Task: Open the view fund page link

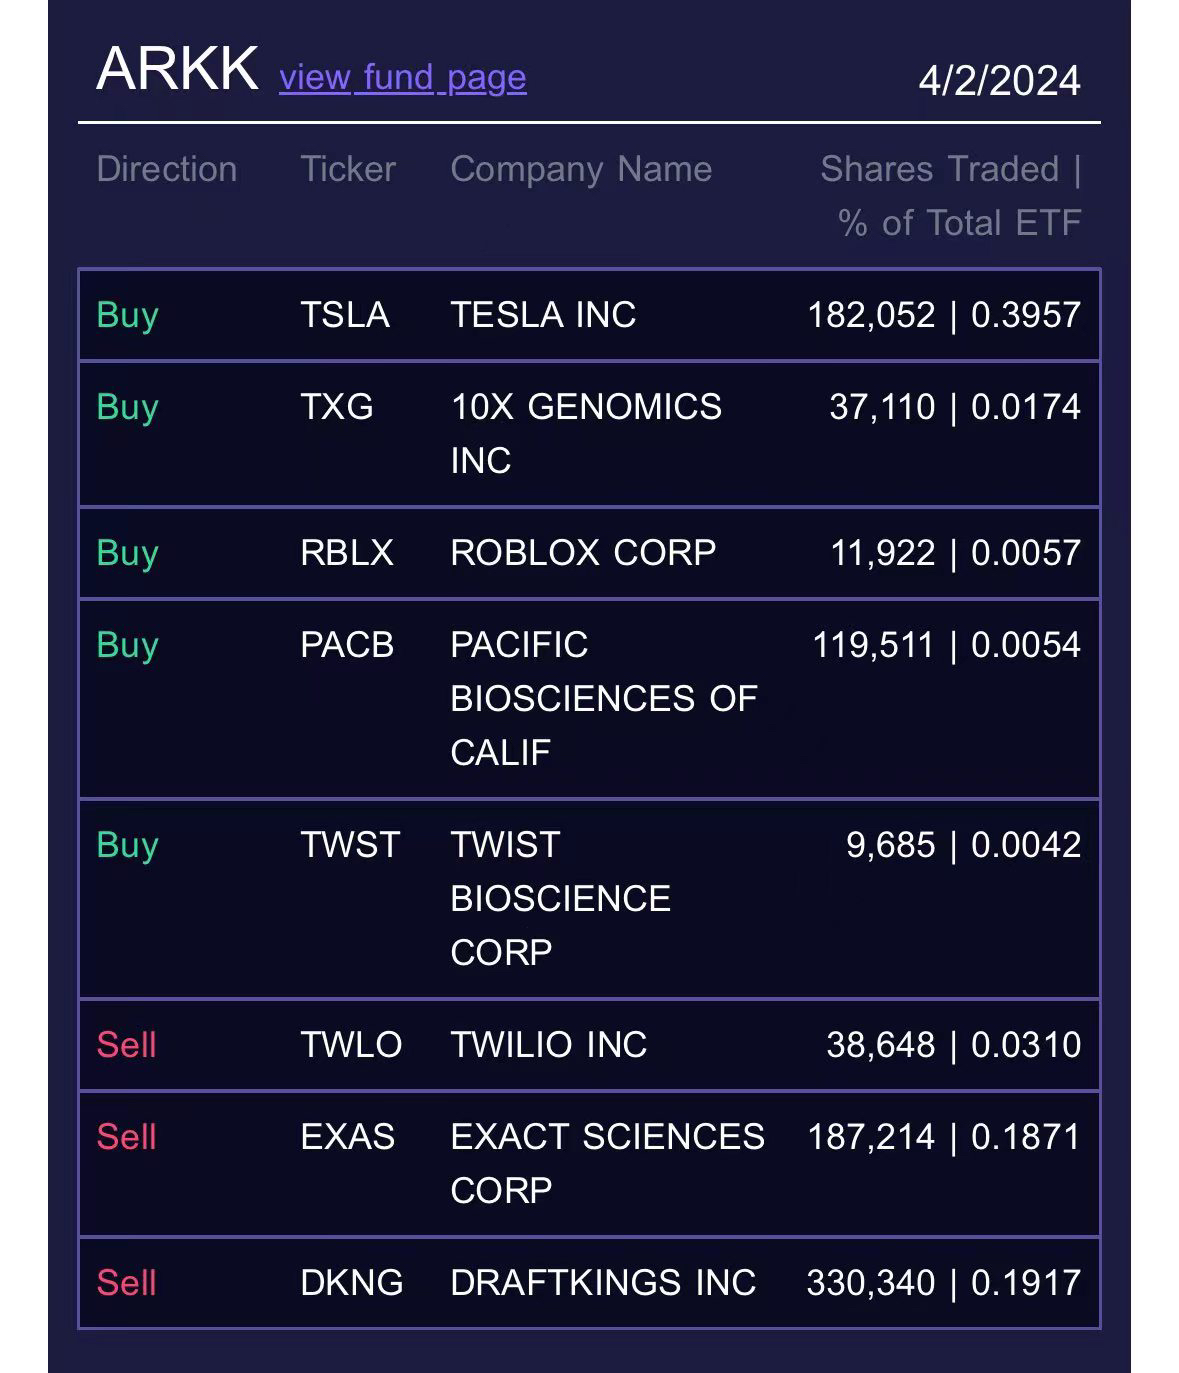Action: [x=402, y=77]
